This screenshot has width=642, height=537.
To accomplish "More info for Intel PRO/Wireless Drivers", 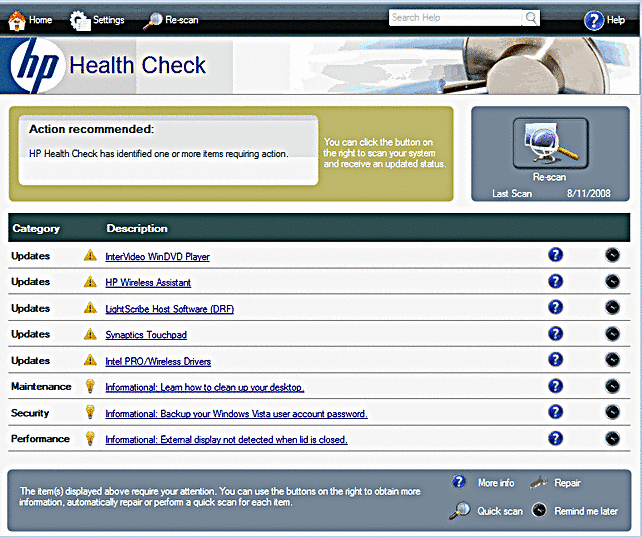I will point(555,360).
